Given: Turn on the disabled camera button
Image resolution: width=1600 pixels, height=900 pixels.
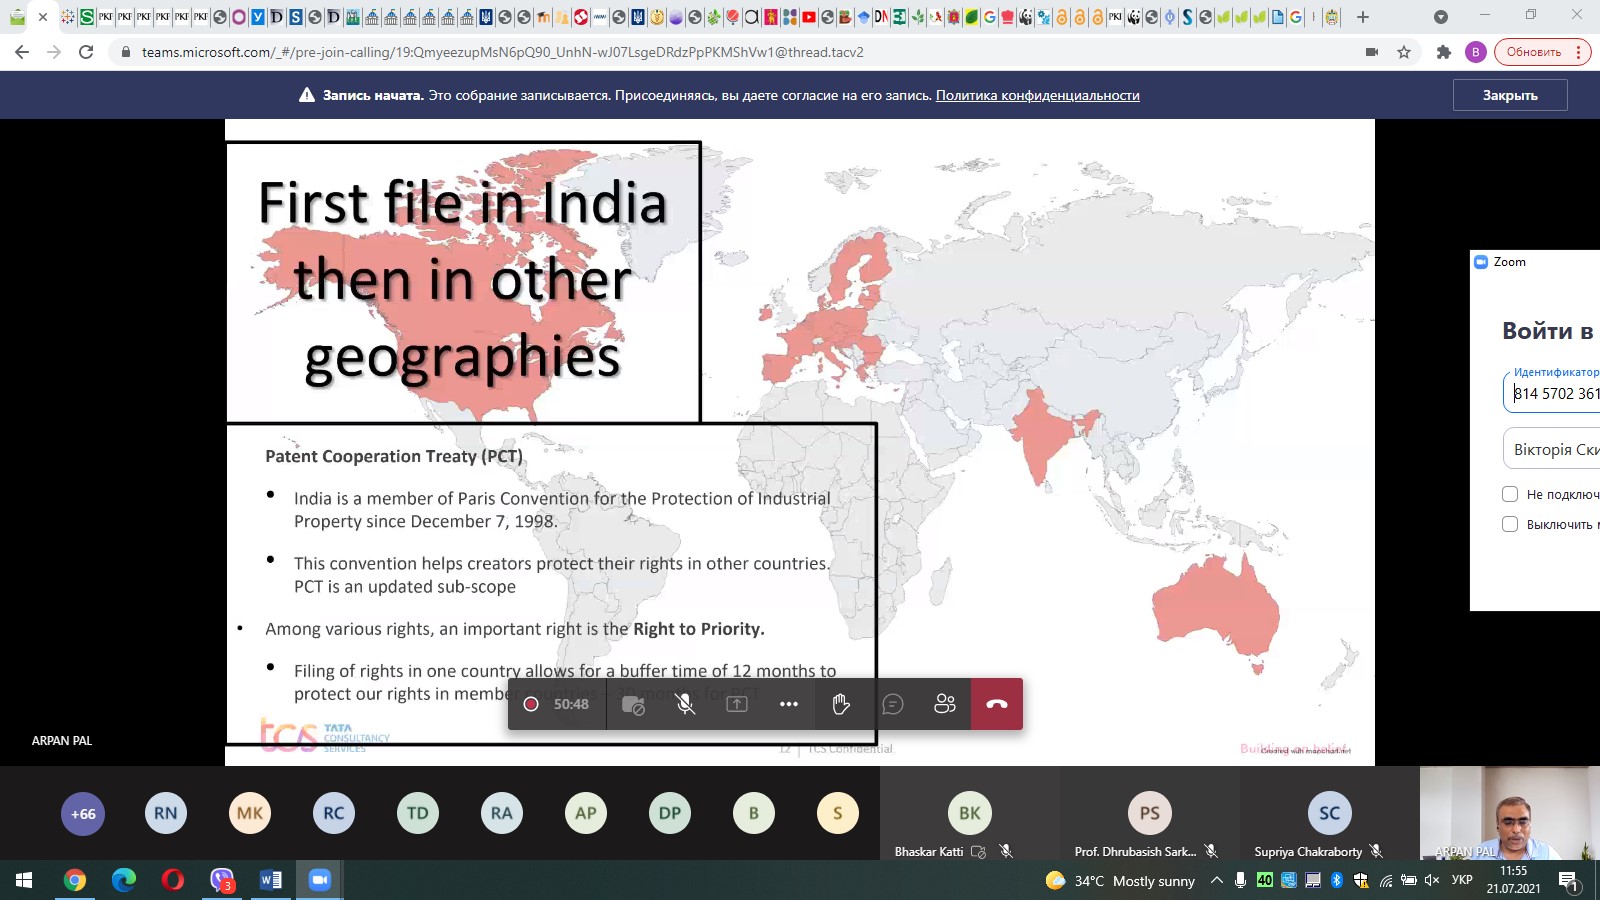Looking at the screenshot, I should coord(633,704).
